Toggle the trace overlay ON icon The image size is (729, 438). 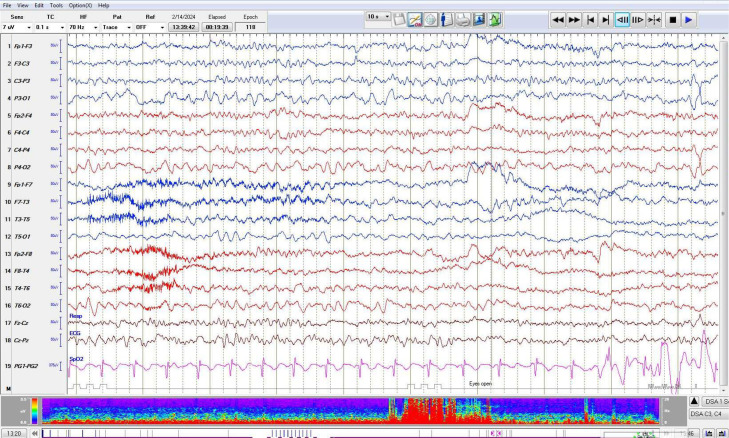click(x=415, y=20)
